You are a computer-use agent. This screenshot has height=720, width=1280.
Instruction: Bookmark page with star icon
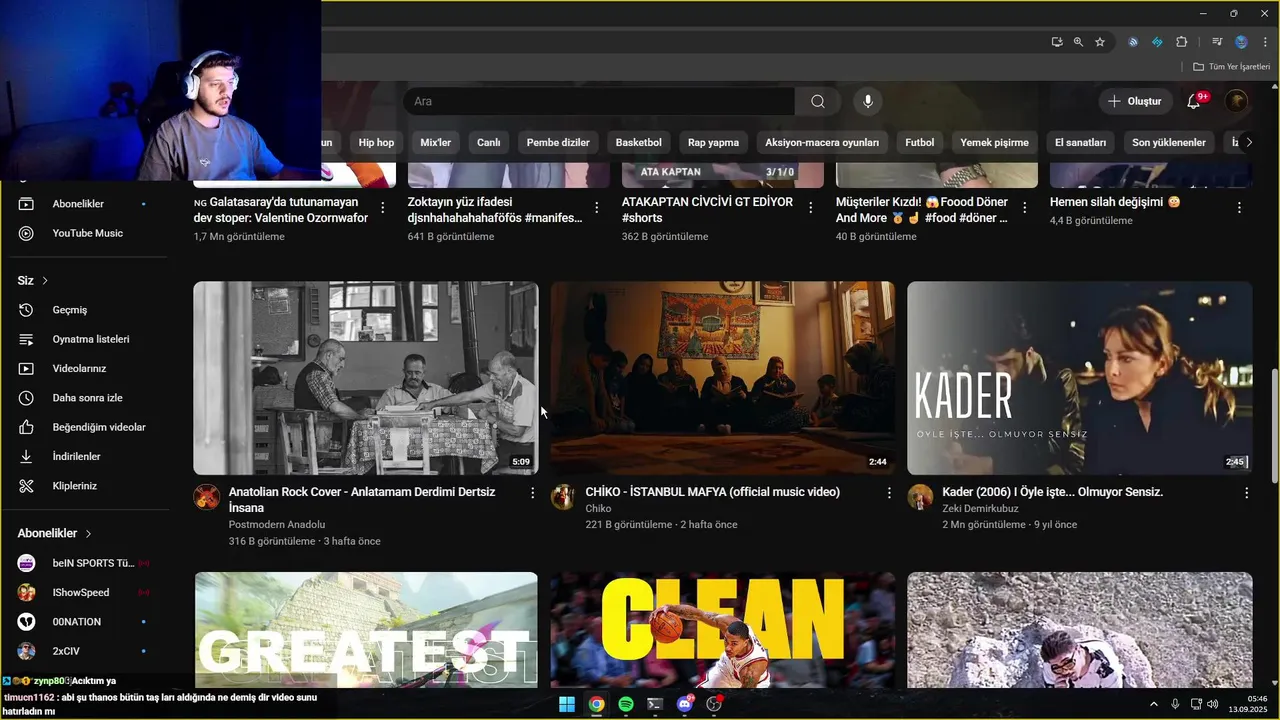coord(1100,42)
